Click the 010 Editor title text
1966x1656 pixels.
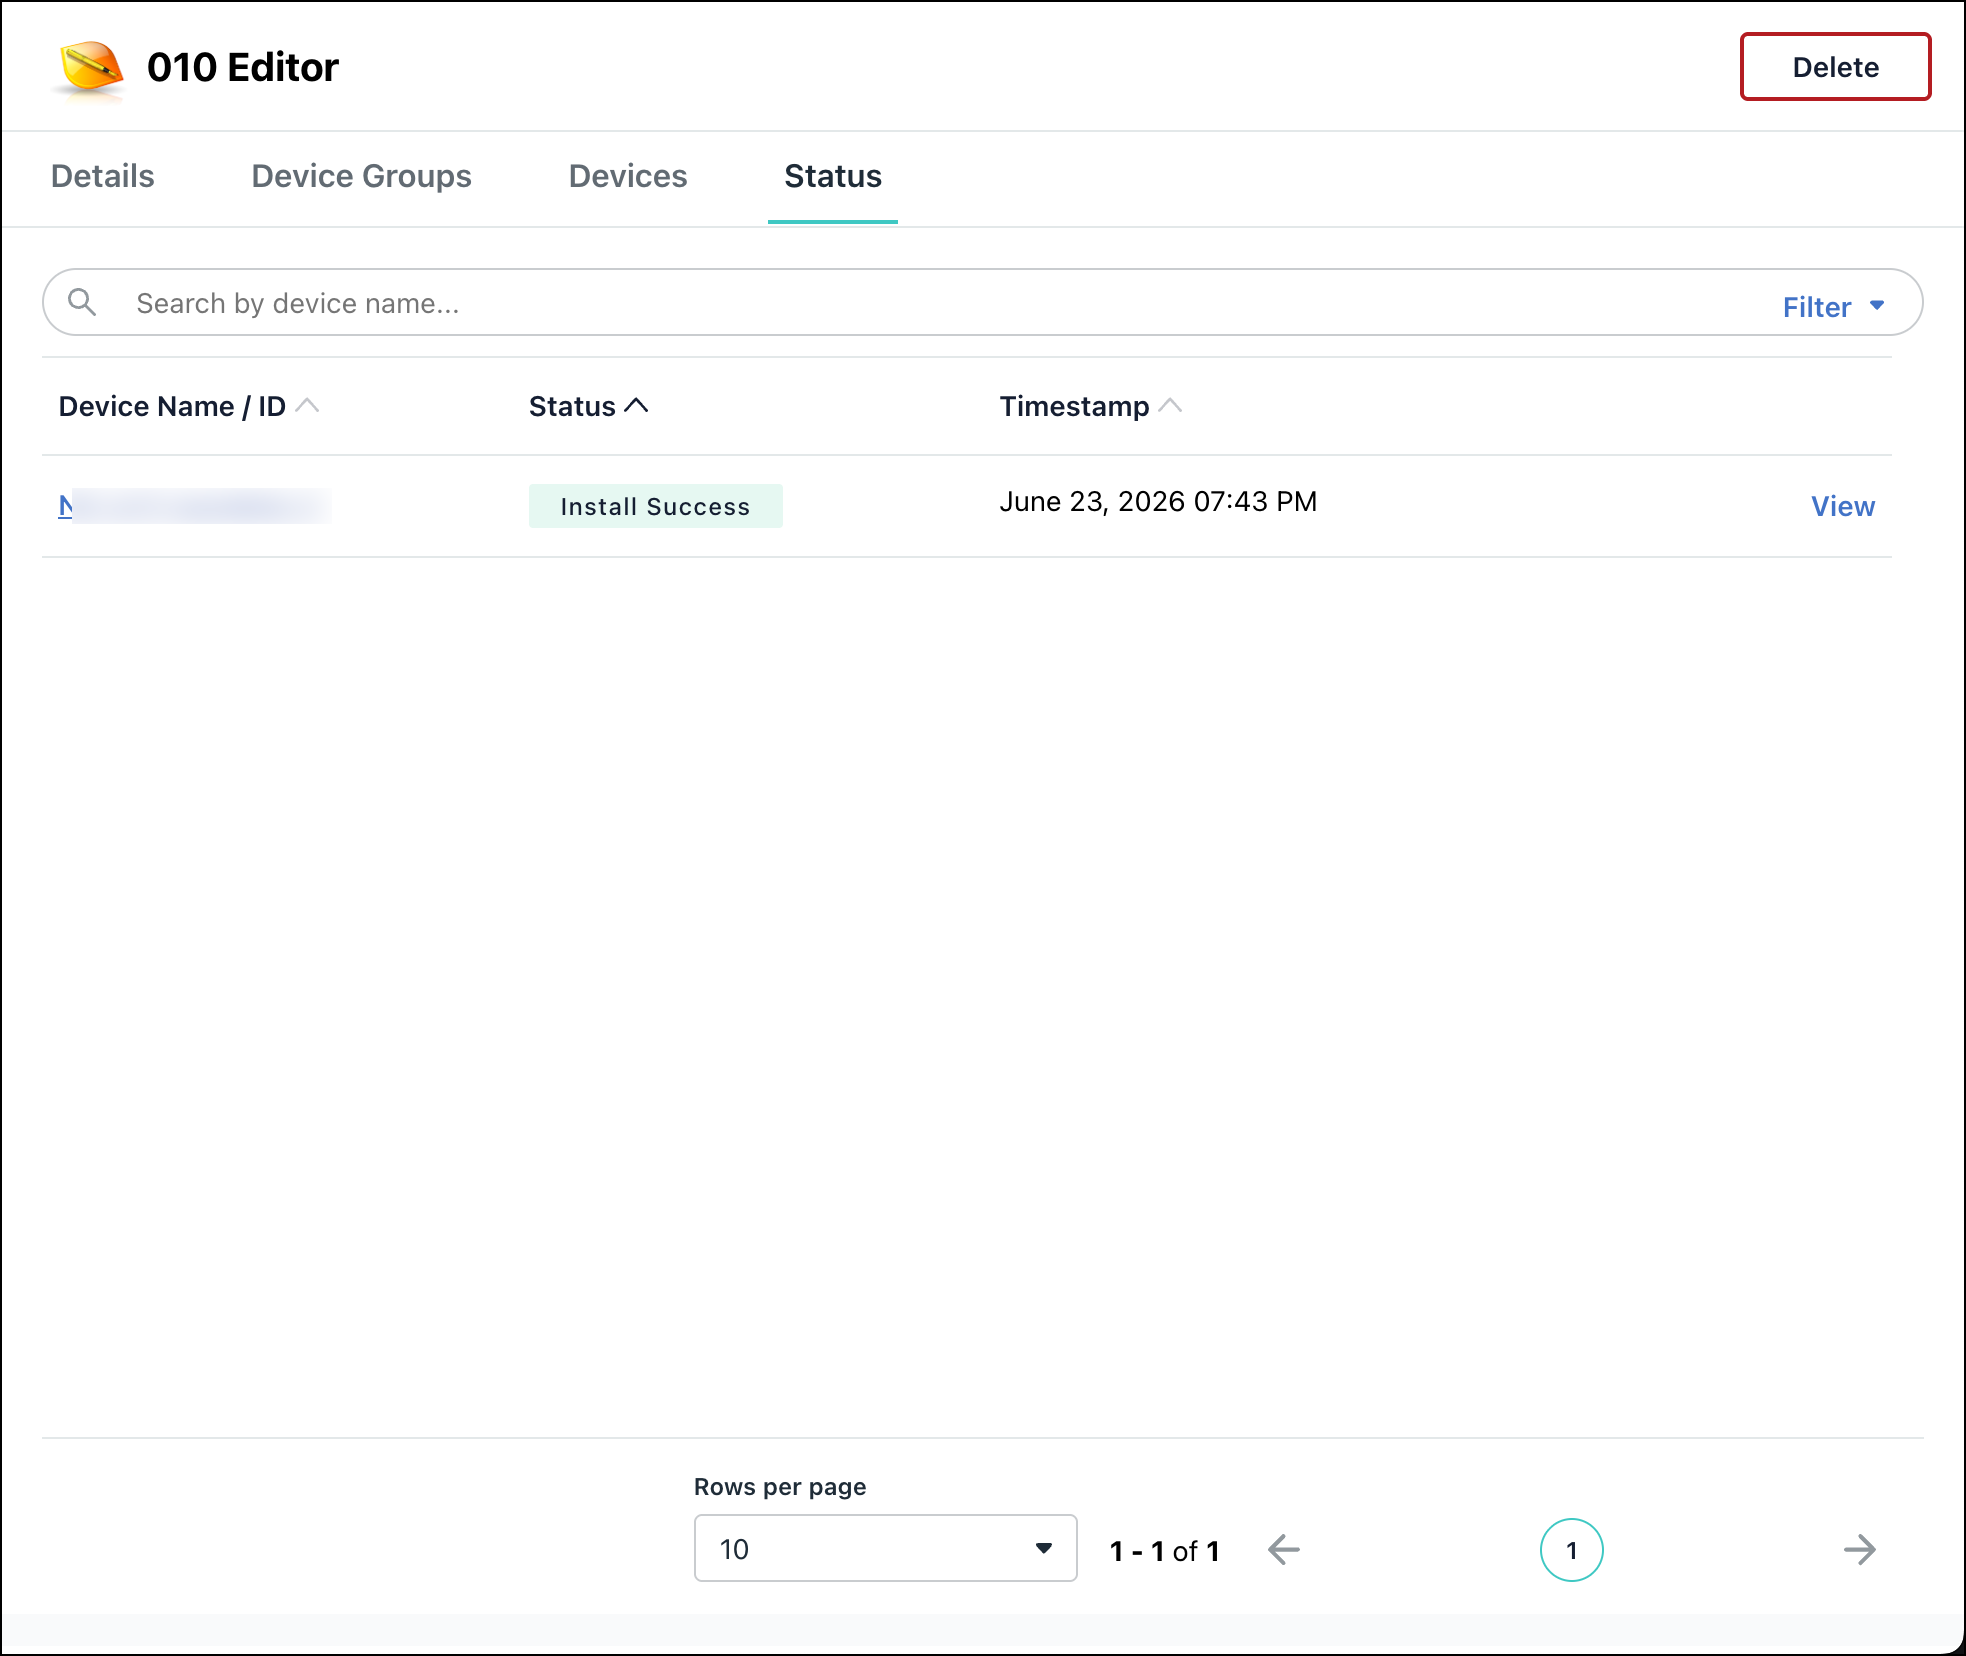point(243,68)
